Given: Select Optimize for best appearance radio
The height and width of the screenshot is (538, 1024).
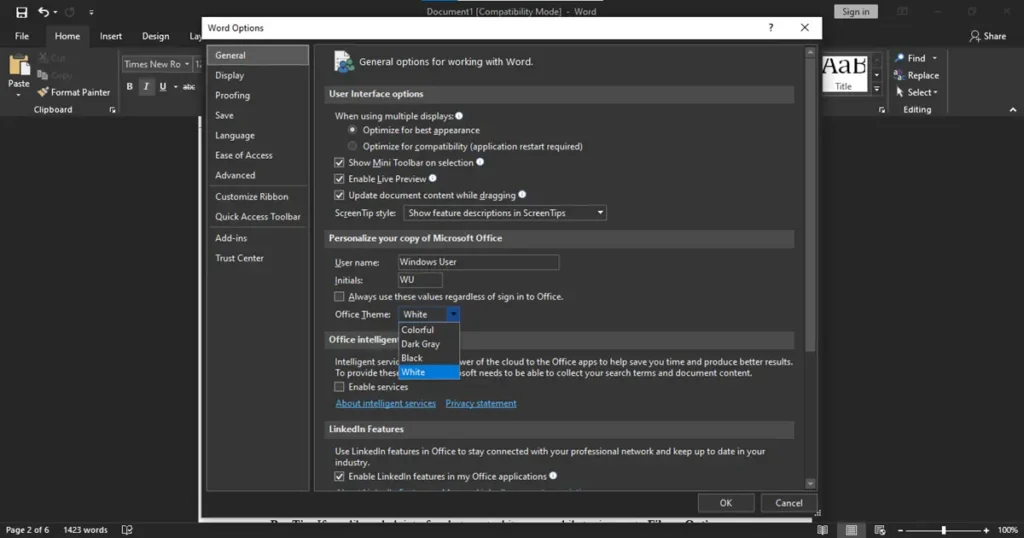Looking at the screenshot, I should 353,130.
